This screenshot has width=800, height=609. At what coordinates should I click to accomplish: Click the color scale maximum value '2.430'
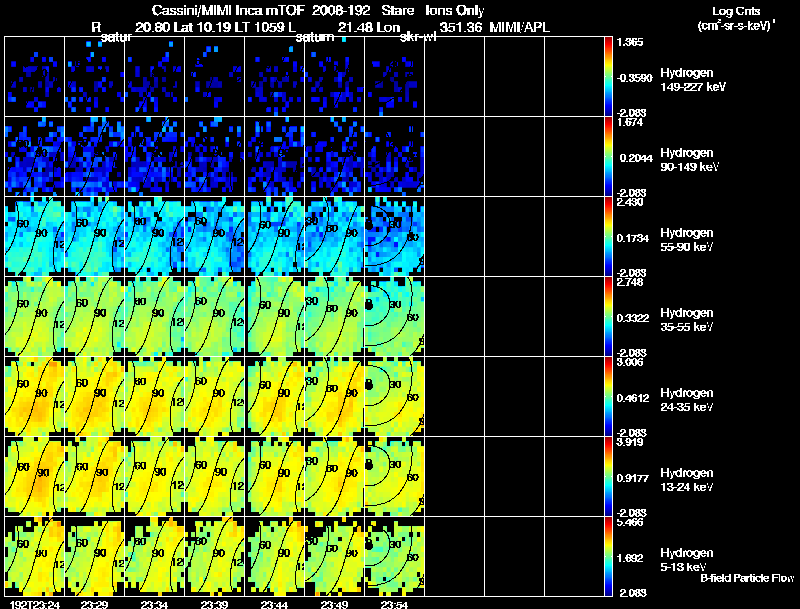pyautogui.click(x=630, y=202)
